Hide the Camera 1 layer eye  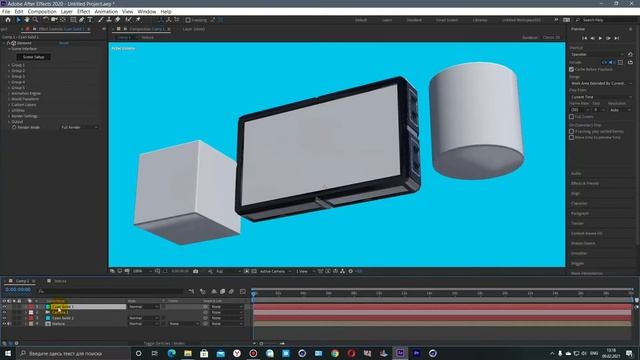pos(4,312)
